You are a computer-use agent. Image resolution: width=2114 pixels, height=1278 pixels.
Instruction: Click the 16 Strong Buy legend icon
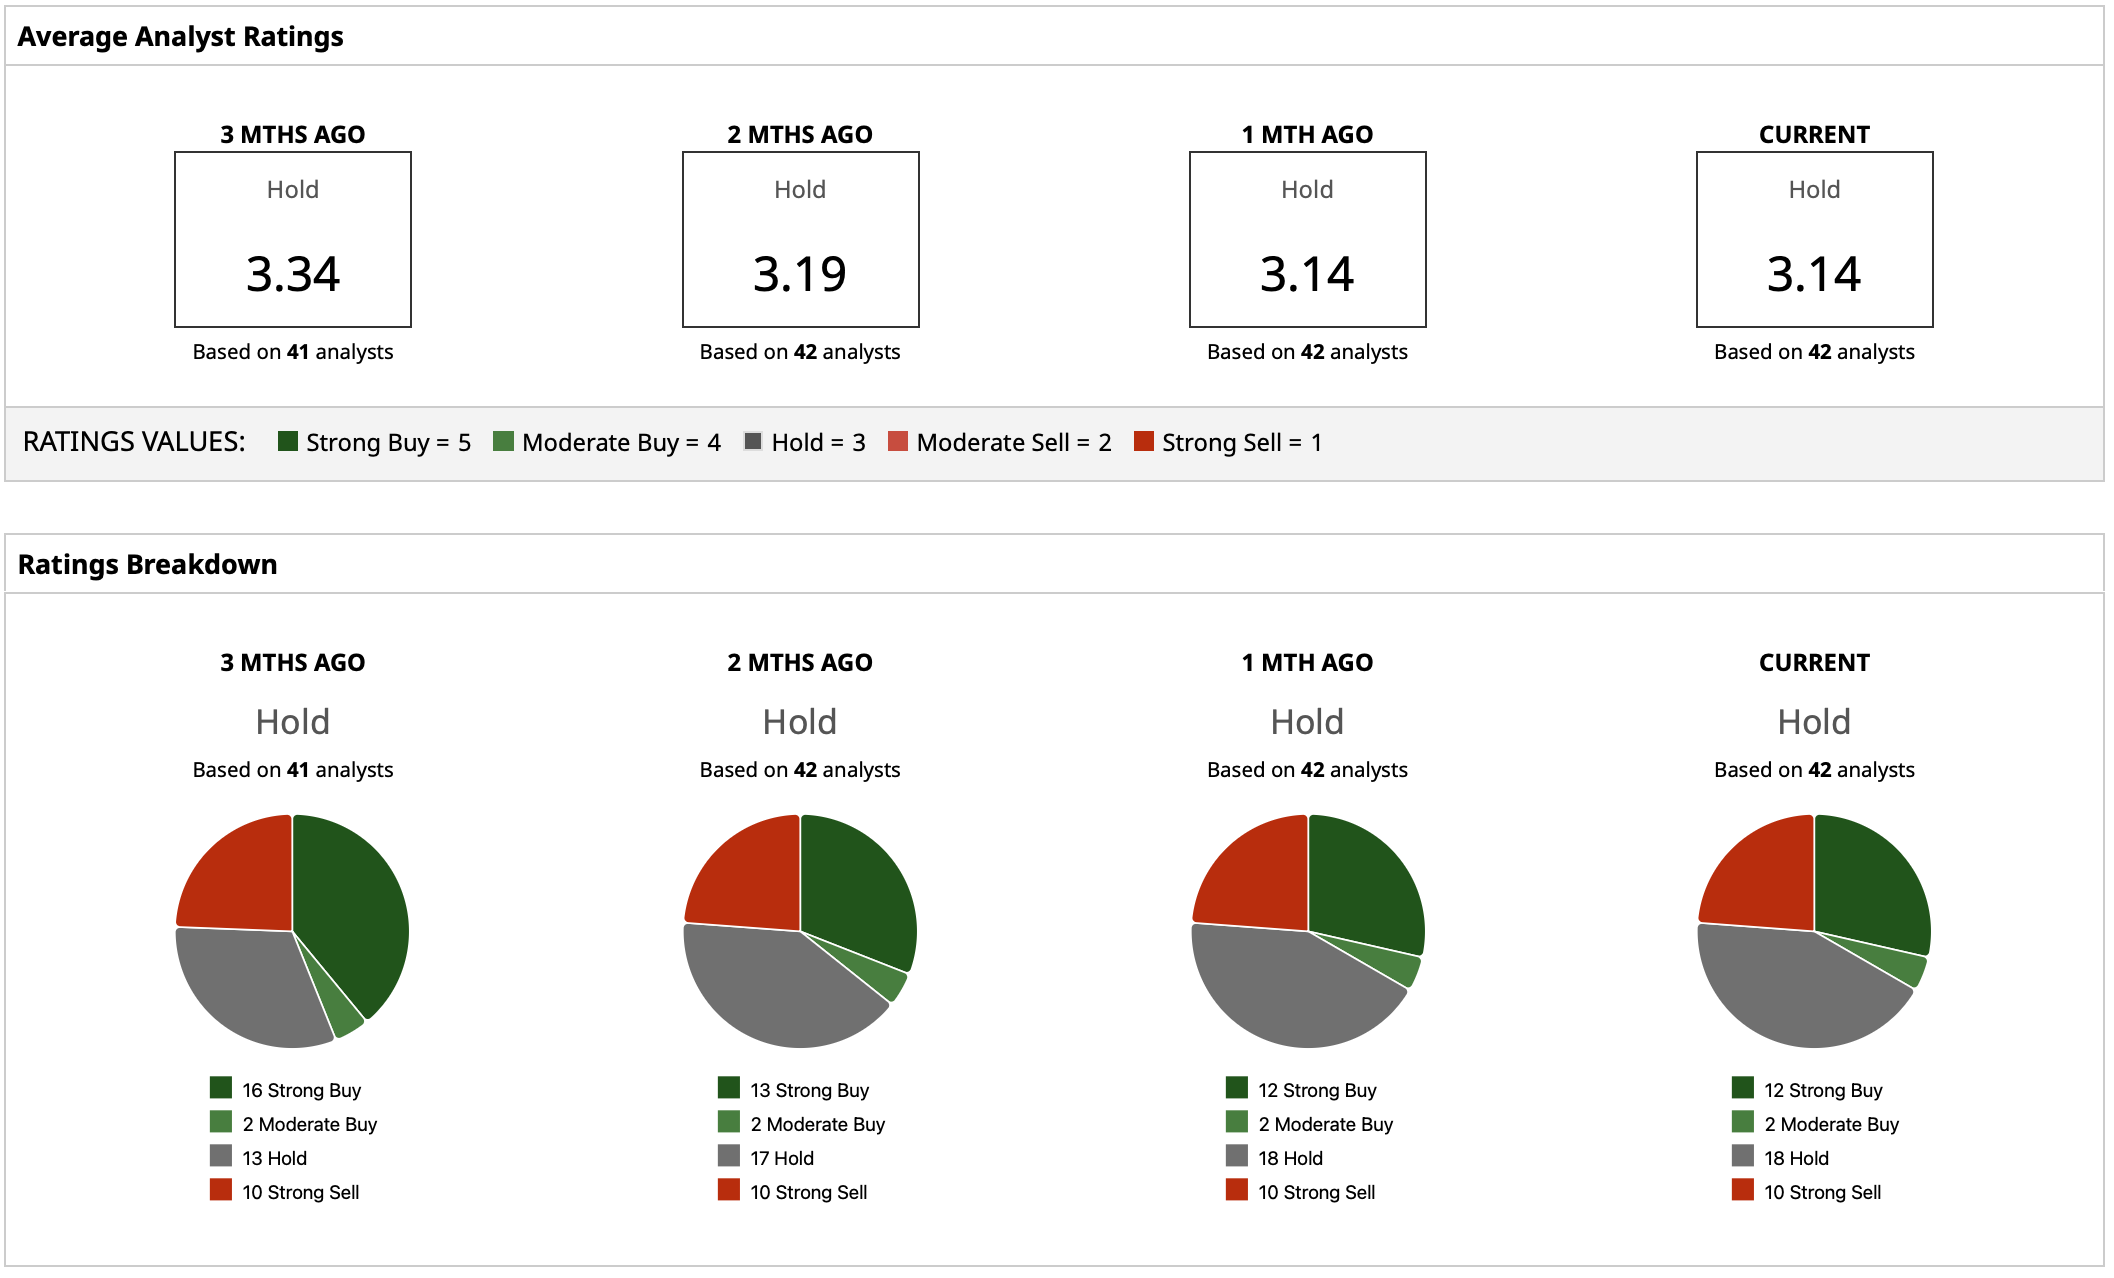pos(221,1088)
